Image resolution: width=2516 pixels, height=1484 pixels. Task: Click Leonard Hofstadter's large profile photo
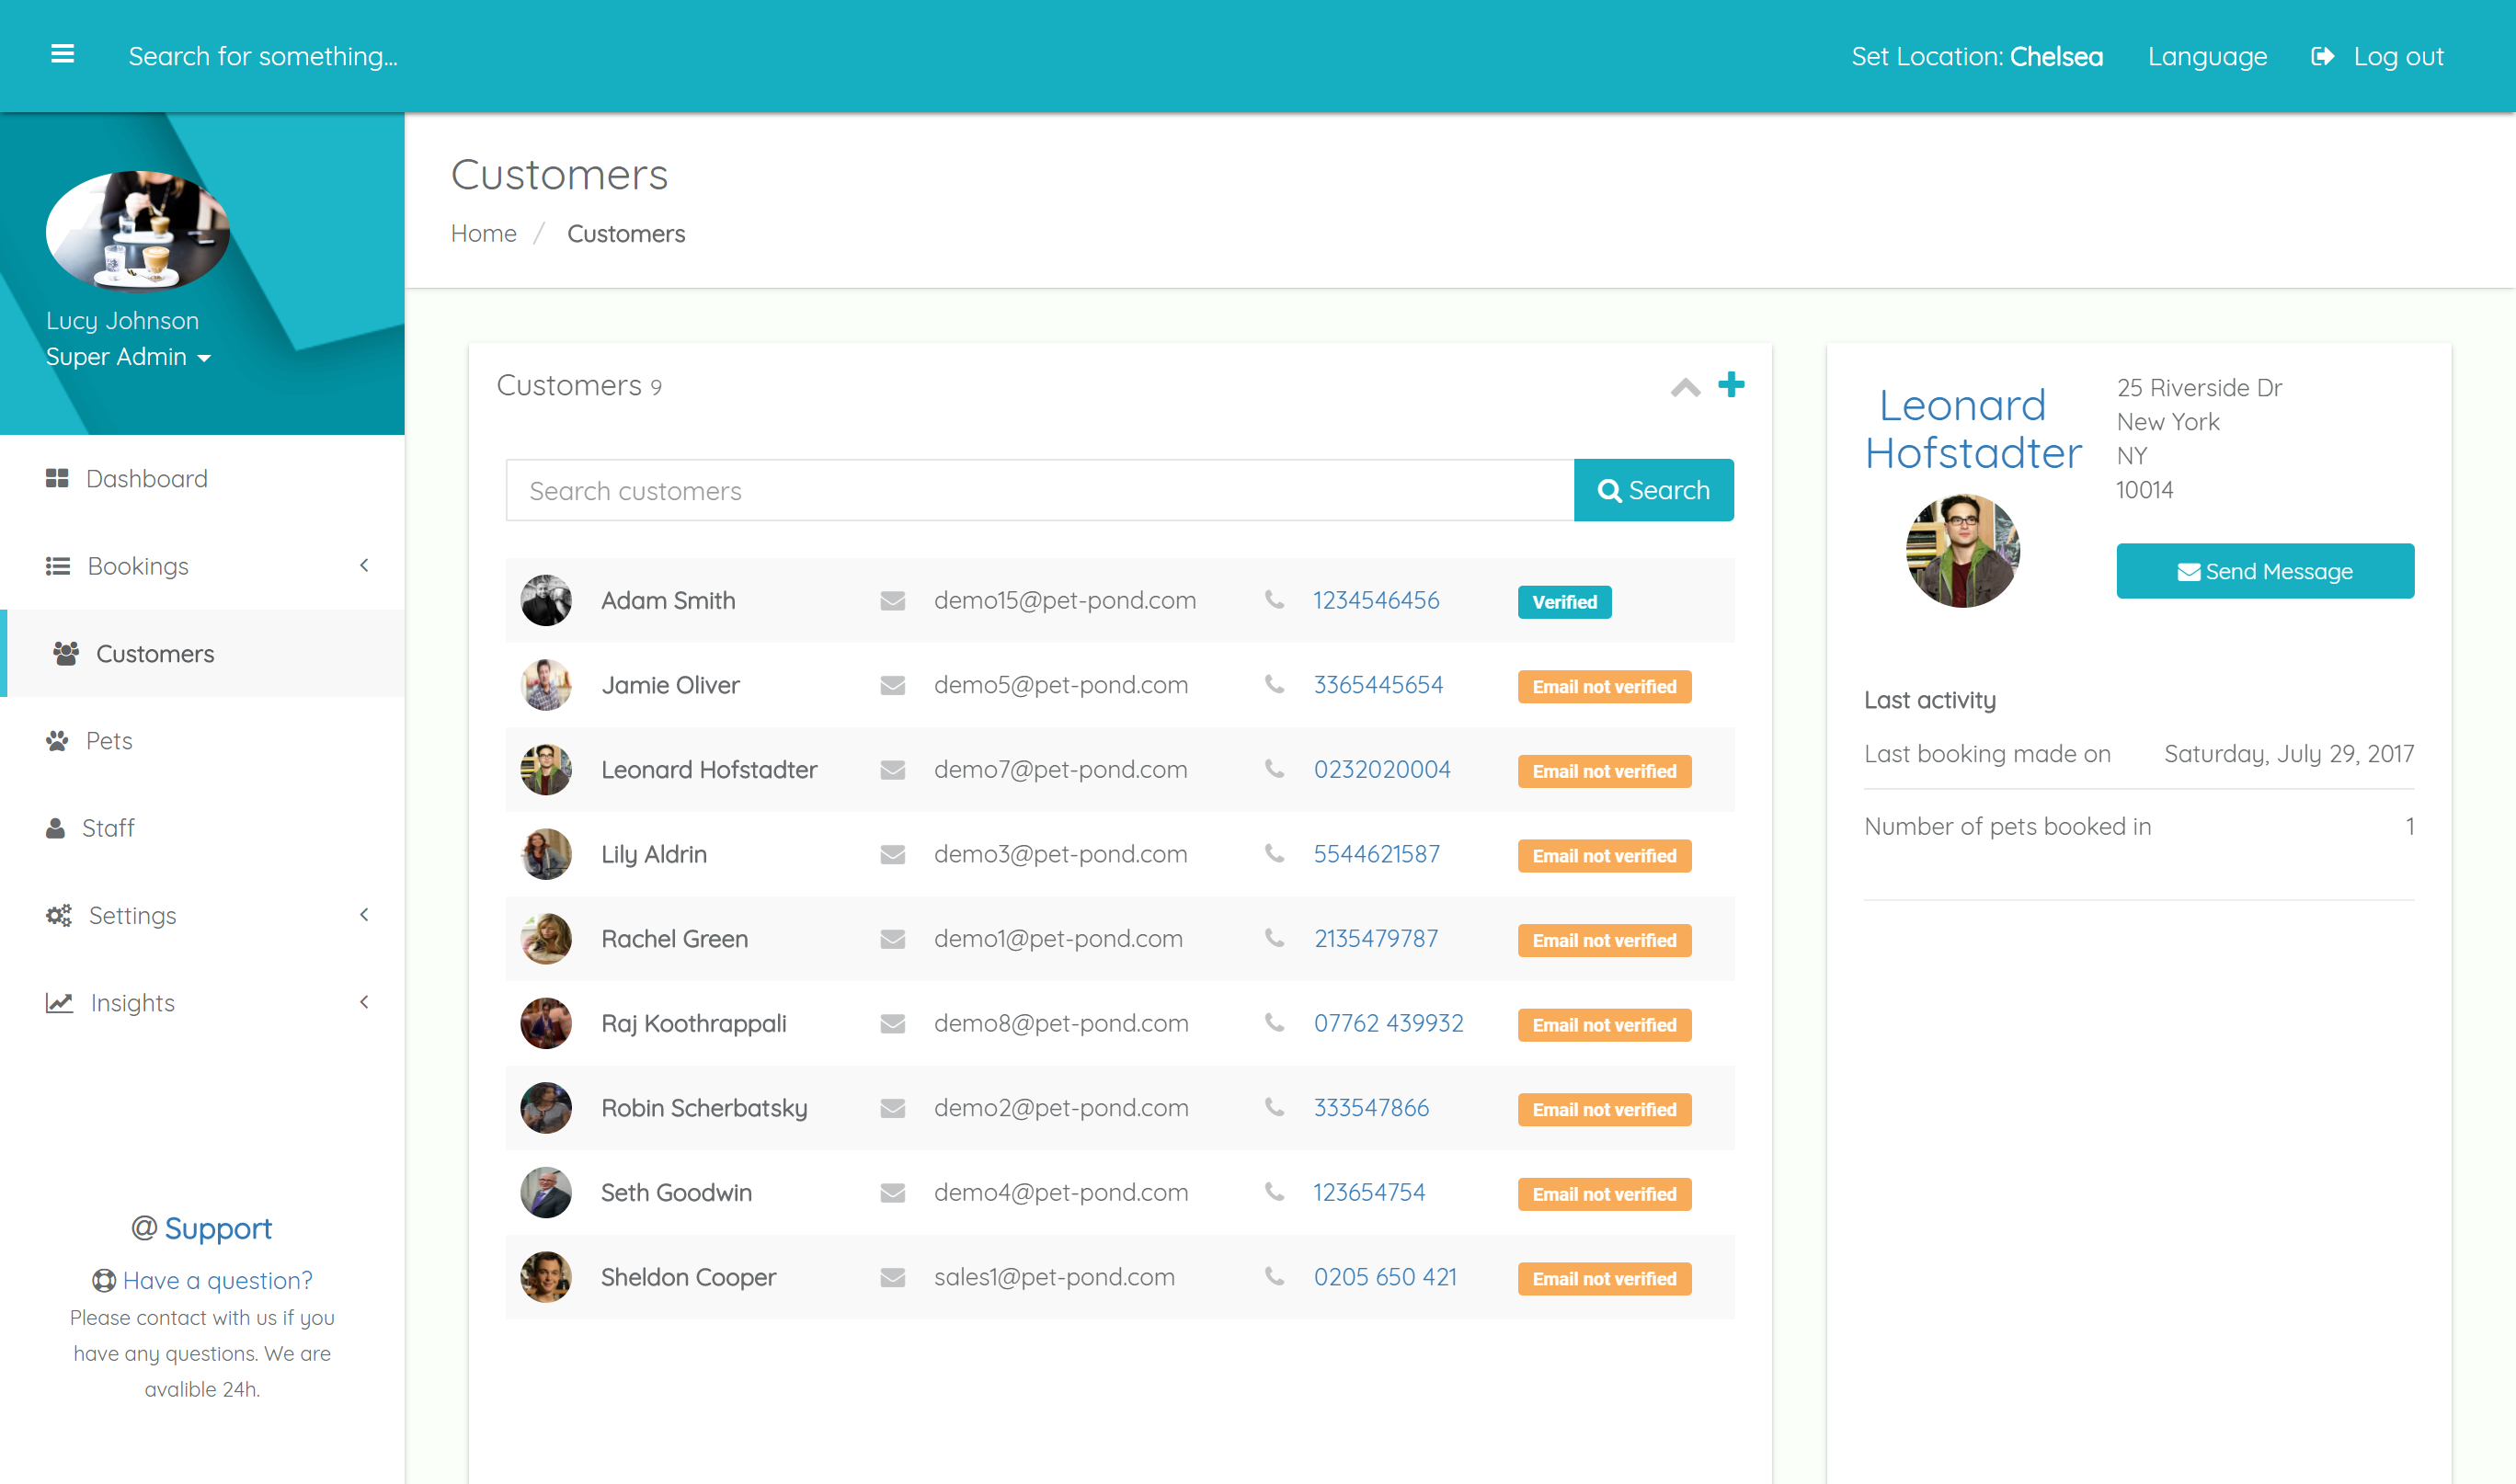click(1962, 550)
